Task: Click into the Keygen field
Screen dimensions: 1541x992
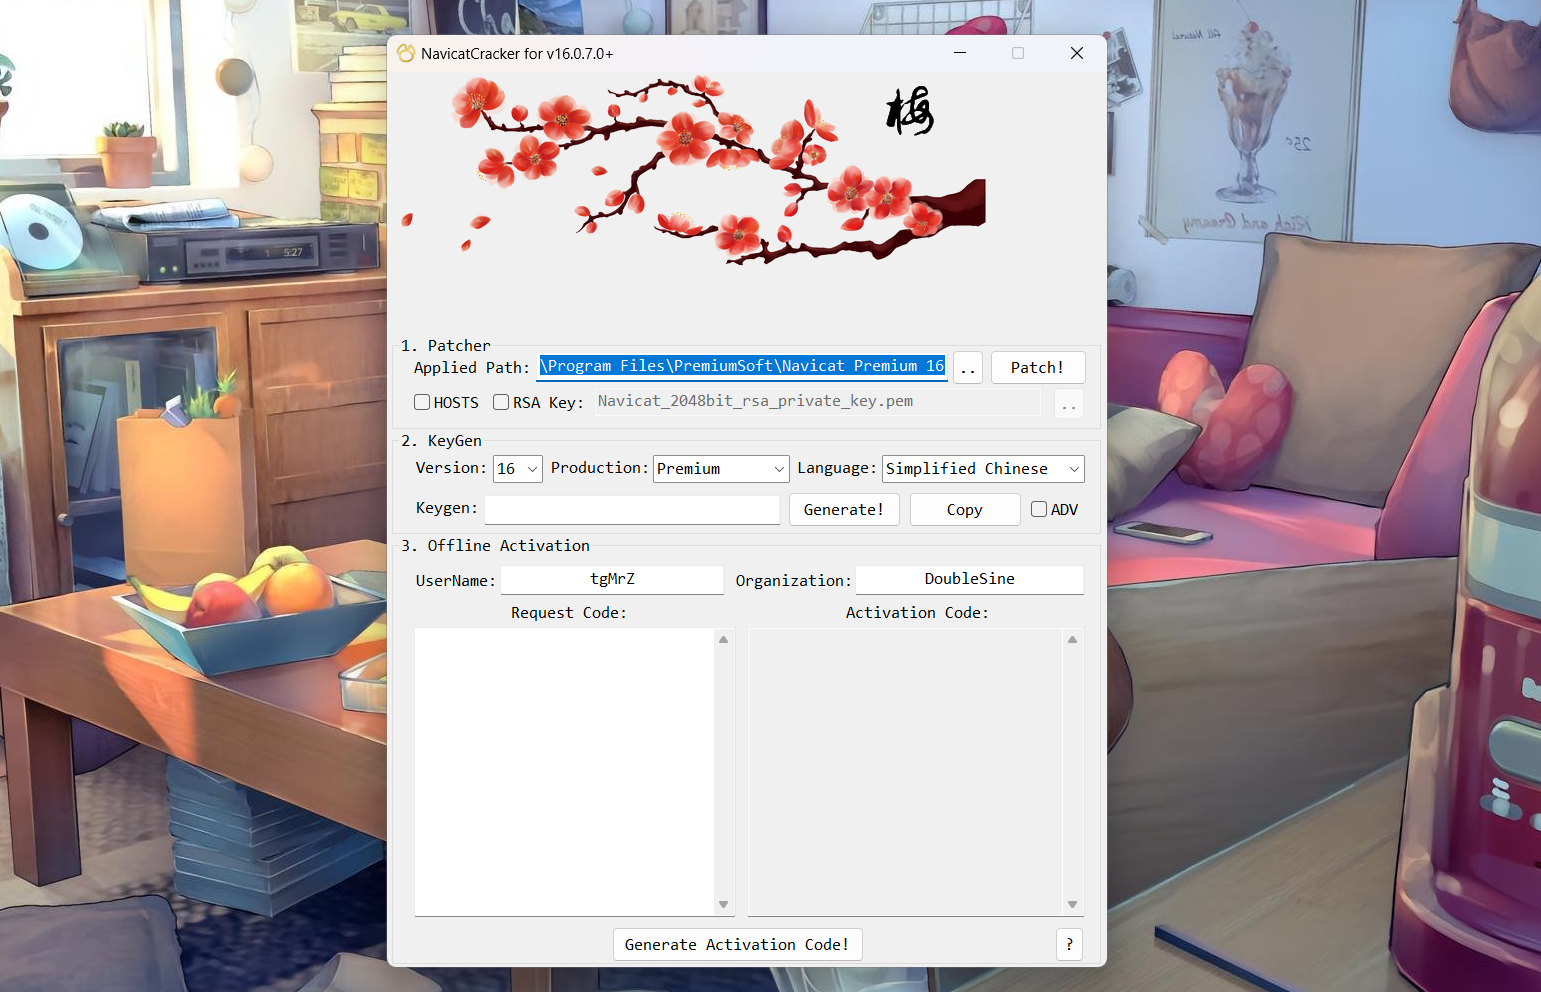Action: [x=632, y=510]
